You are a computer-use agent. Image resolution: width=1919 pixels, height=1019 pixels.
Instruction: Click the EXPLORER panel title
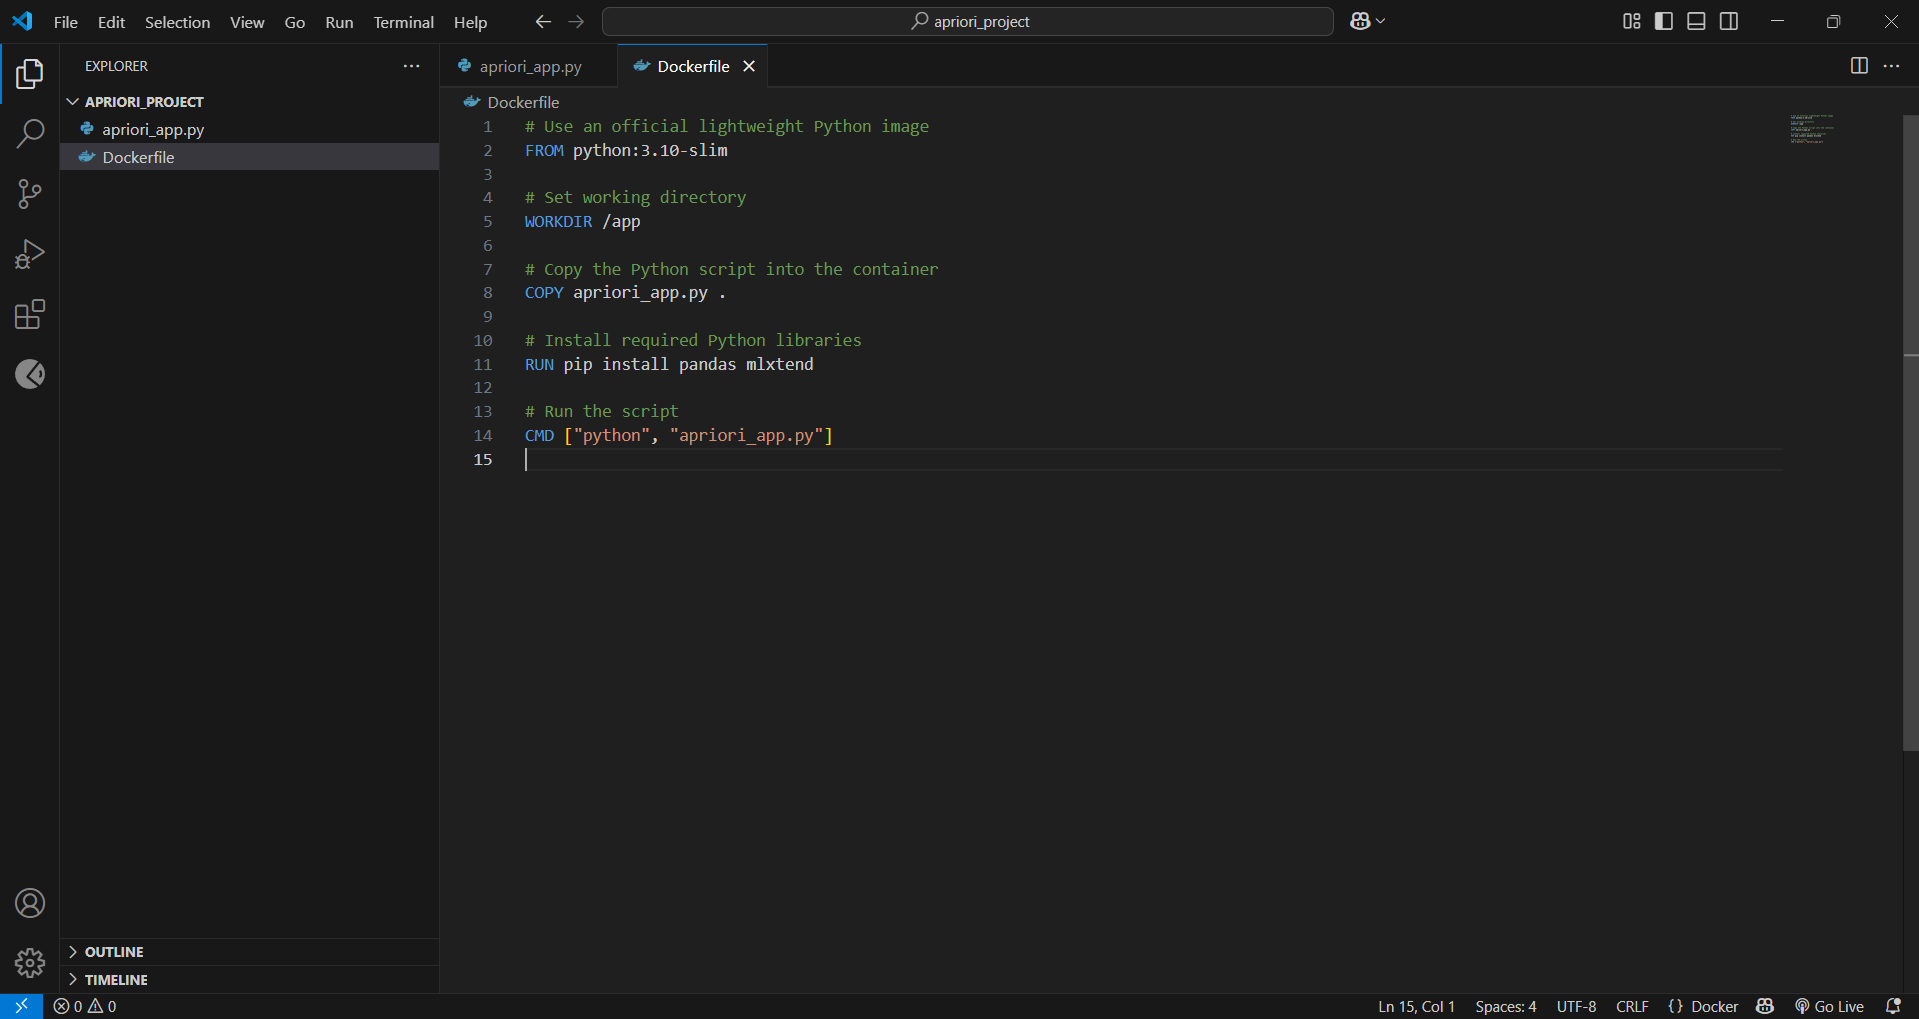(116, 66)
